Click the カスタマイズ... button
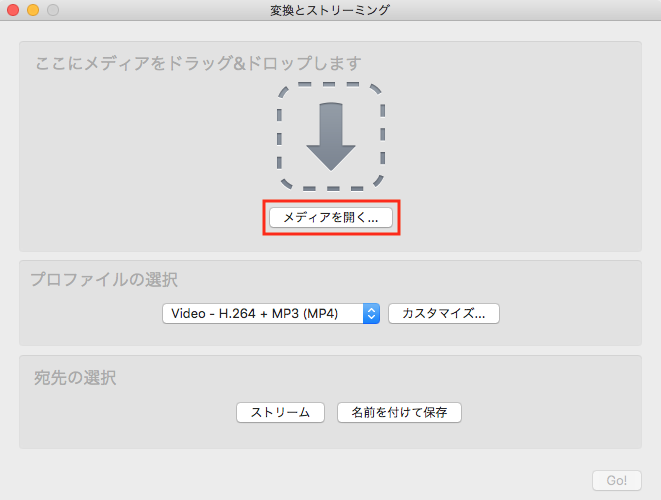The width and height of the screenshot is (661, 500). pyautogui.click(x=444, y=314)
